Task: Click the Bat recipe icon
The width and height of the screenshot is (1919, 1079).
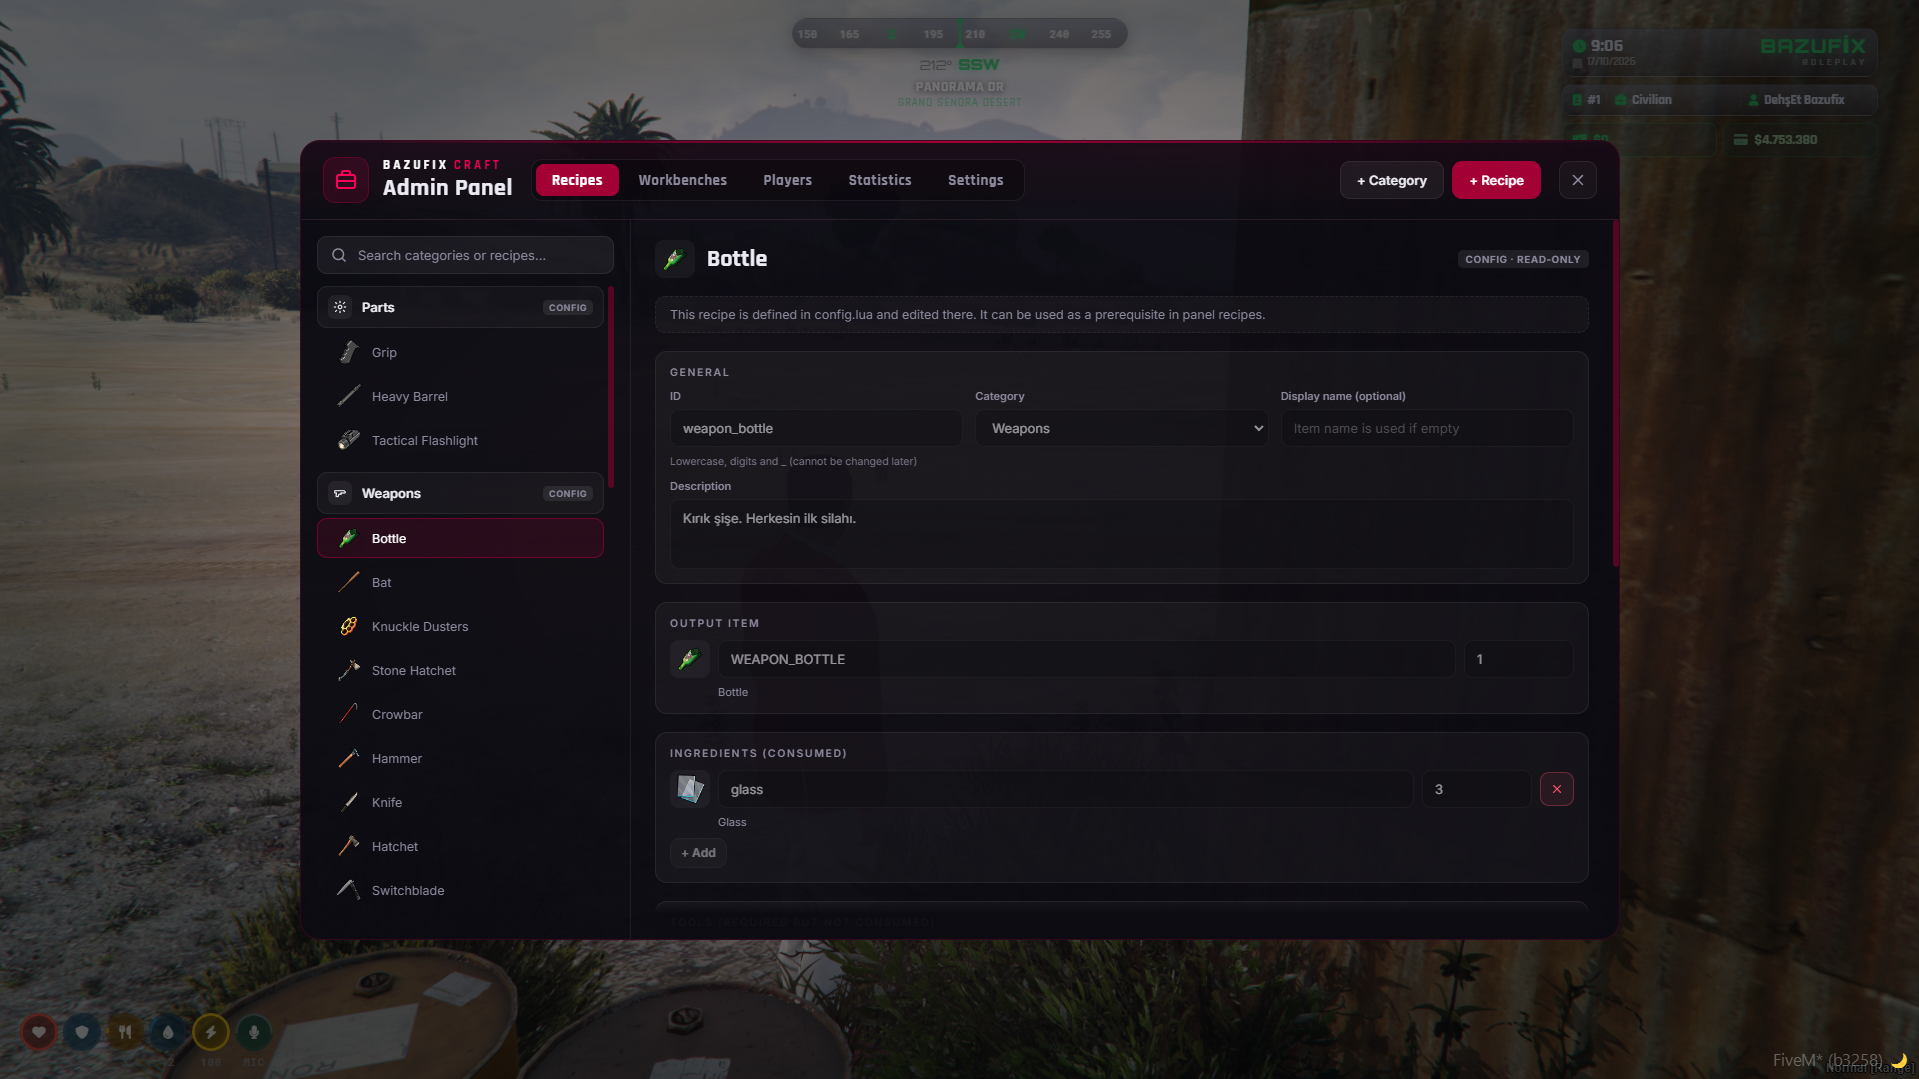Action: [x=349, y=582]
